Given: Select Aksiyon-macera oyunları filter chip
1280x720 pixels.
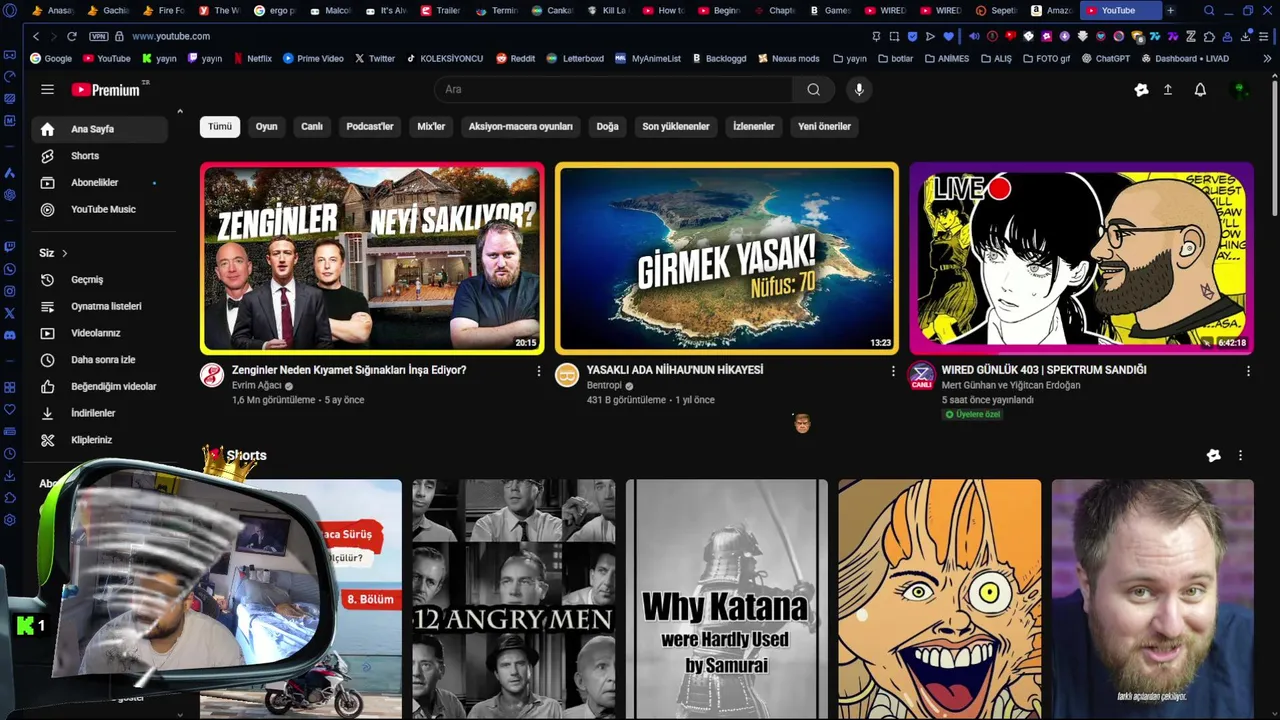Looking at the screenshot, I should point(521,126).
